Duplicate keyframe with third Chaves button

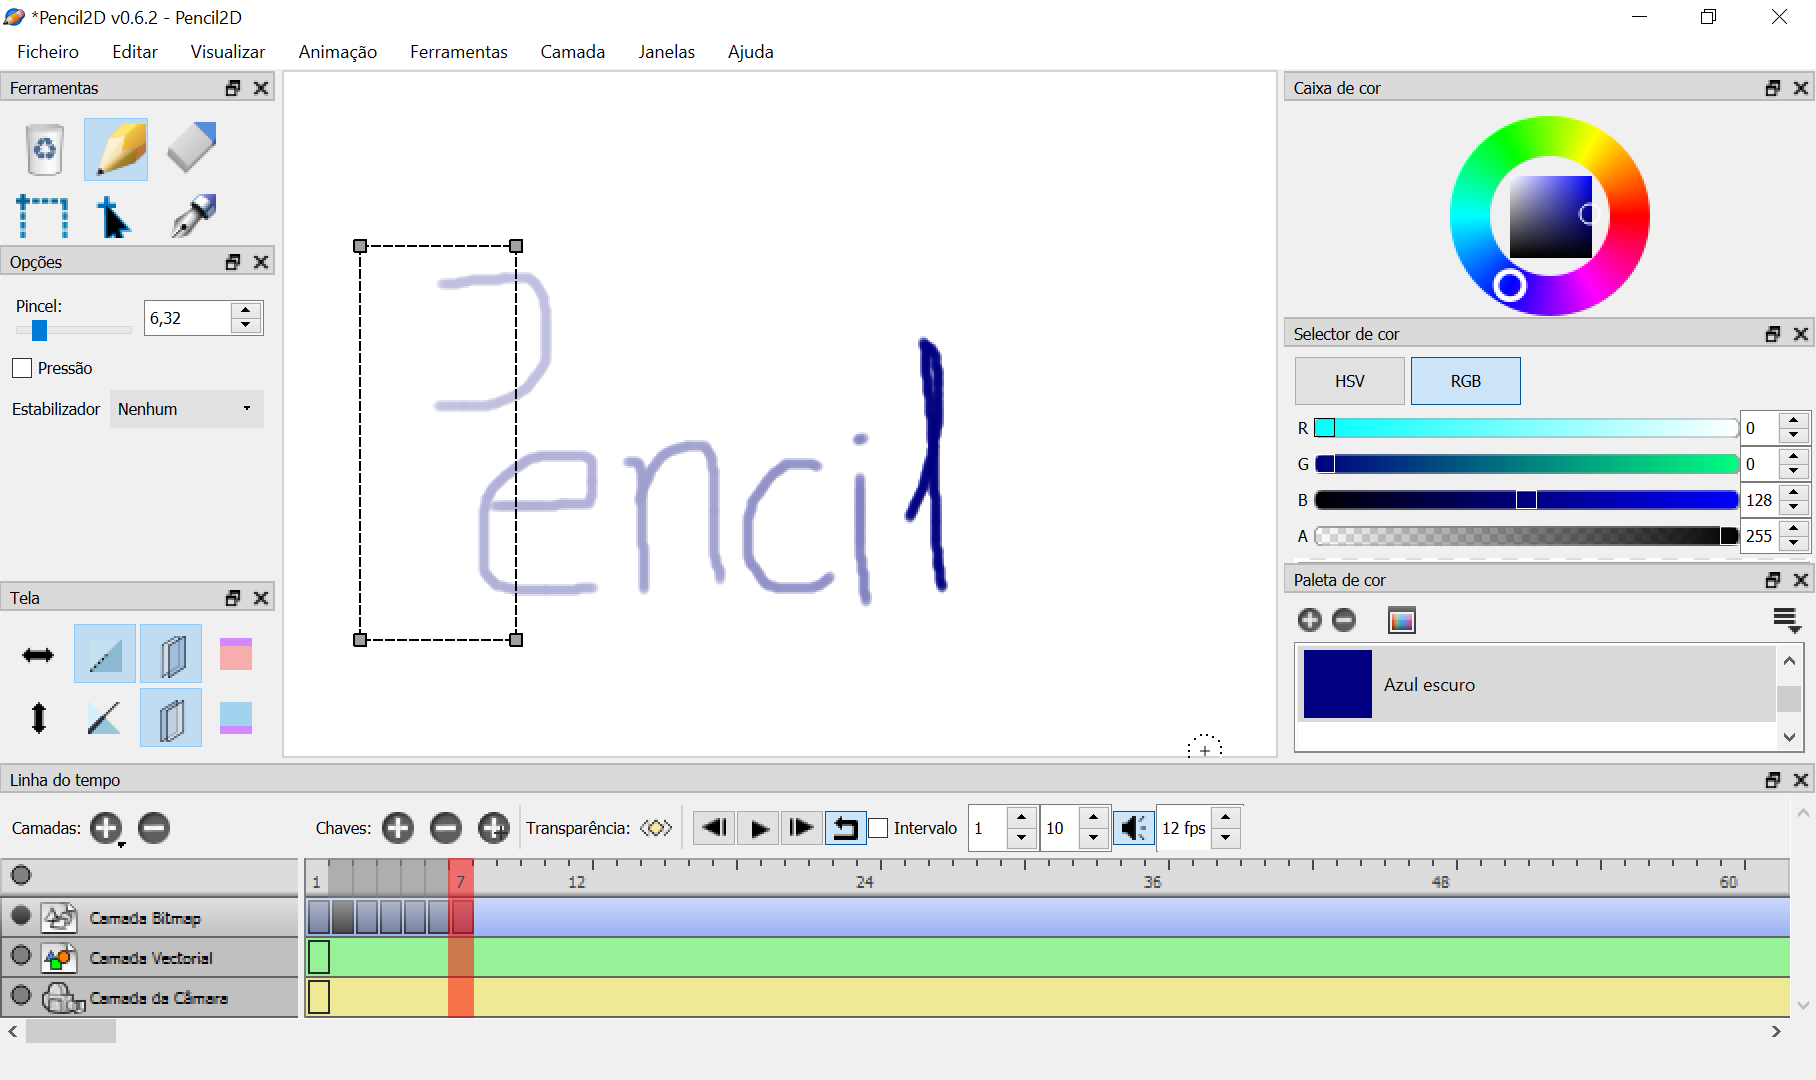pos(494,828)
